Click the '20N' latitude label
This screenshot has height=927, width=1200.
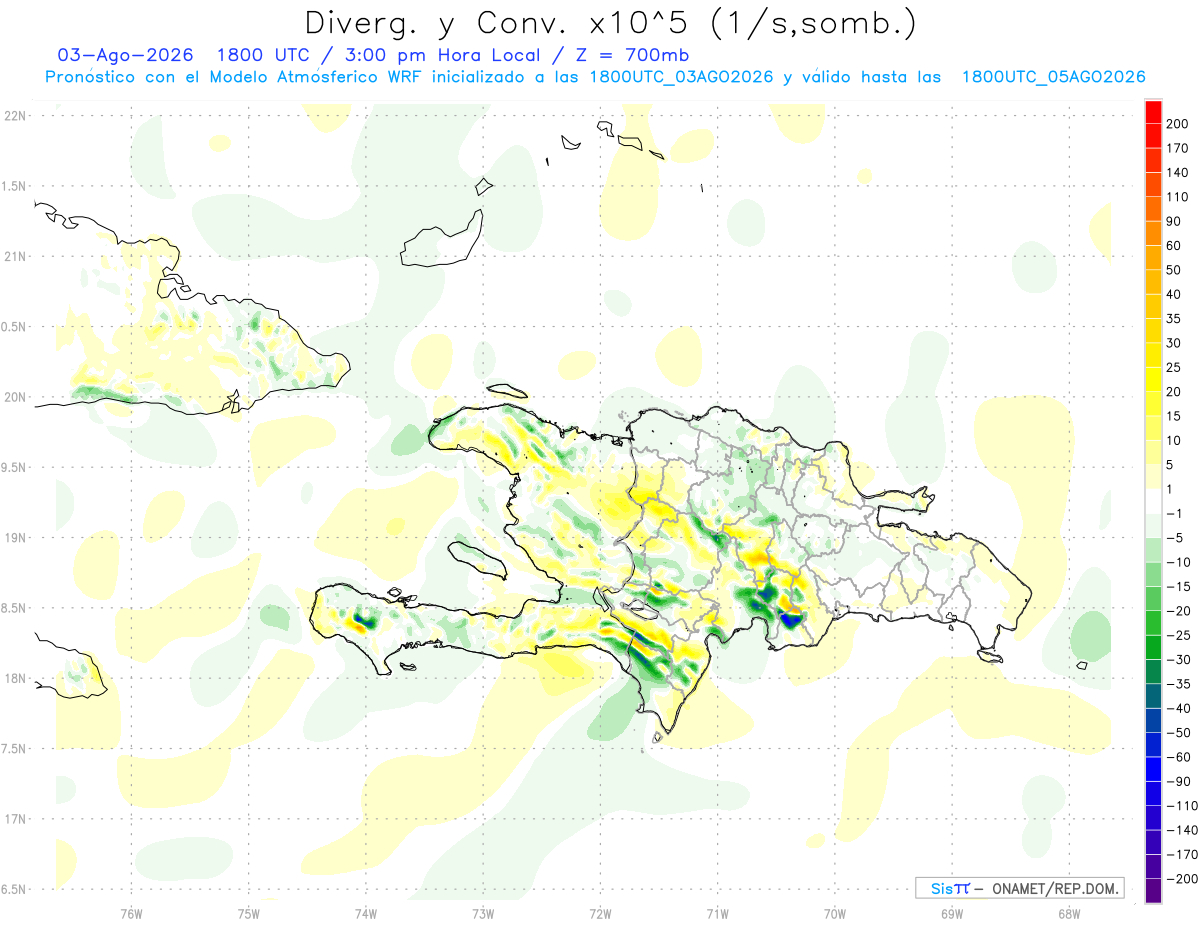(x=14, y=397)
